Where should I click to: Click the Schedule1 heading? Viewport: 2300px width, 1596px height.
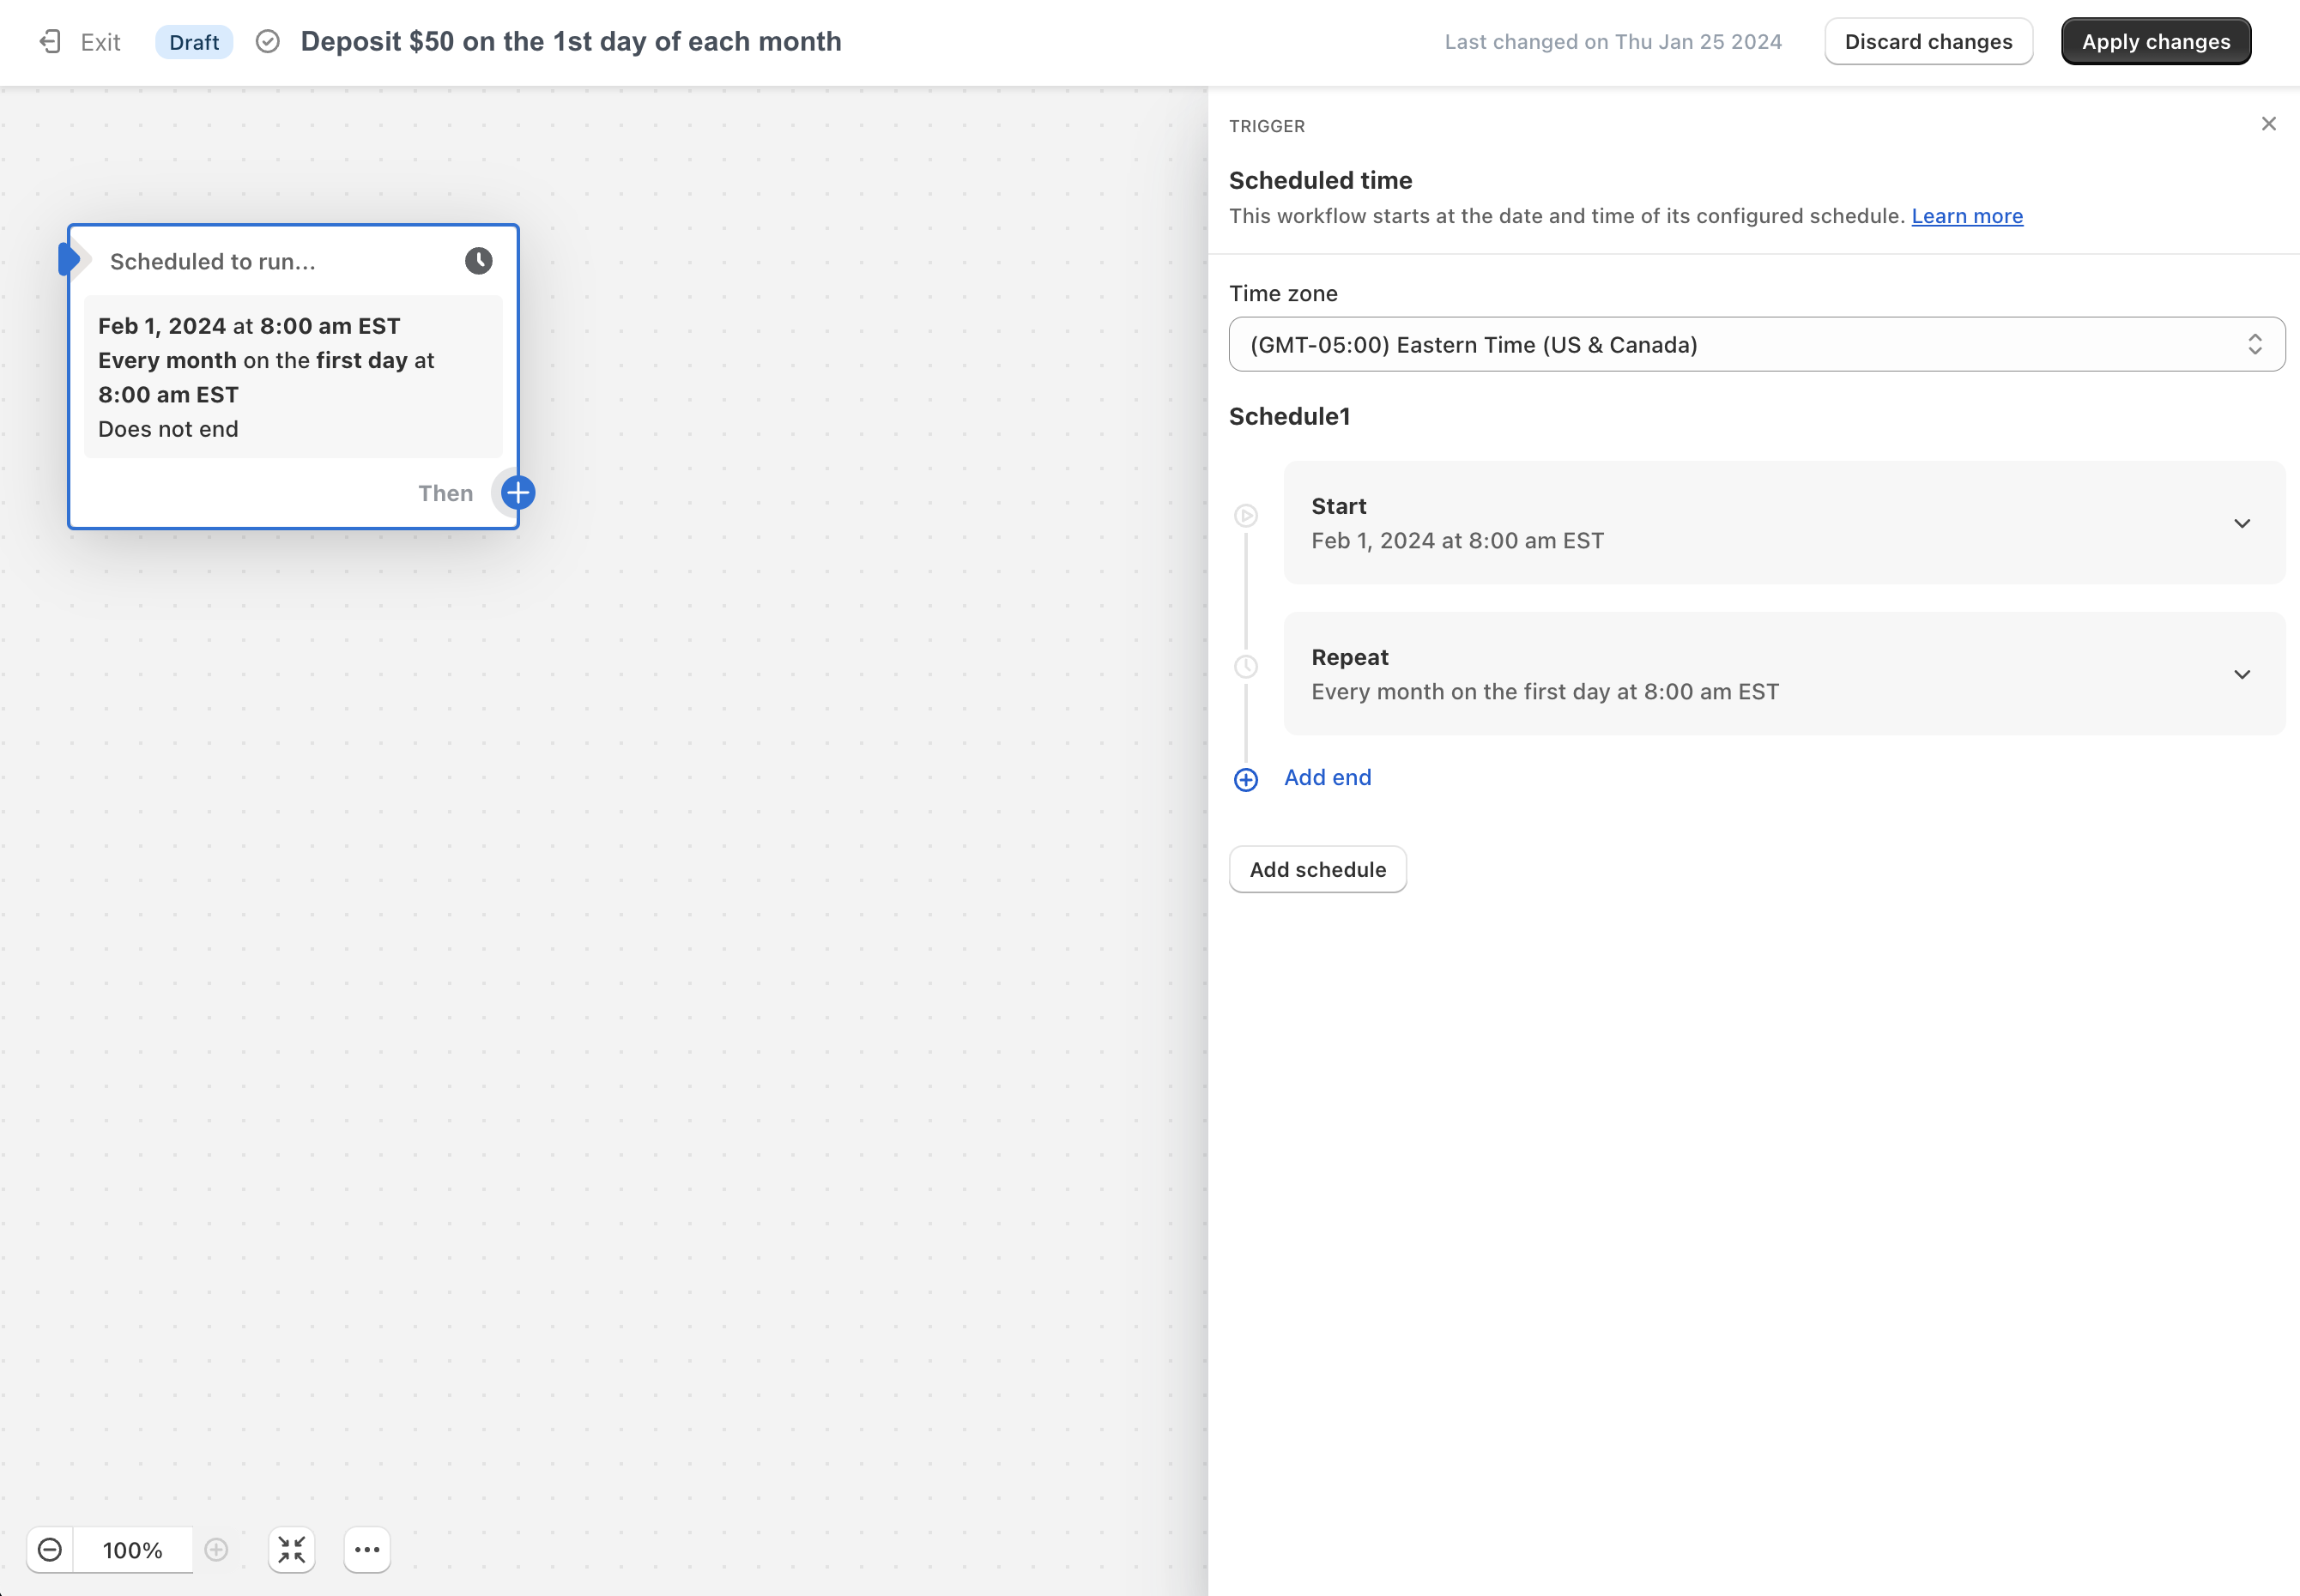(x=1289, y=416)
